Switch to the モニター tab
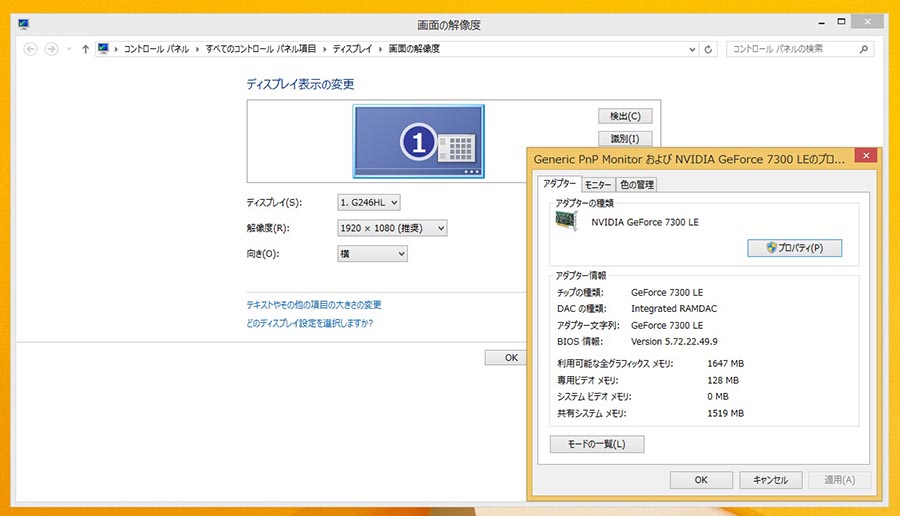 pyautogui.click(x=598, y=184)
